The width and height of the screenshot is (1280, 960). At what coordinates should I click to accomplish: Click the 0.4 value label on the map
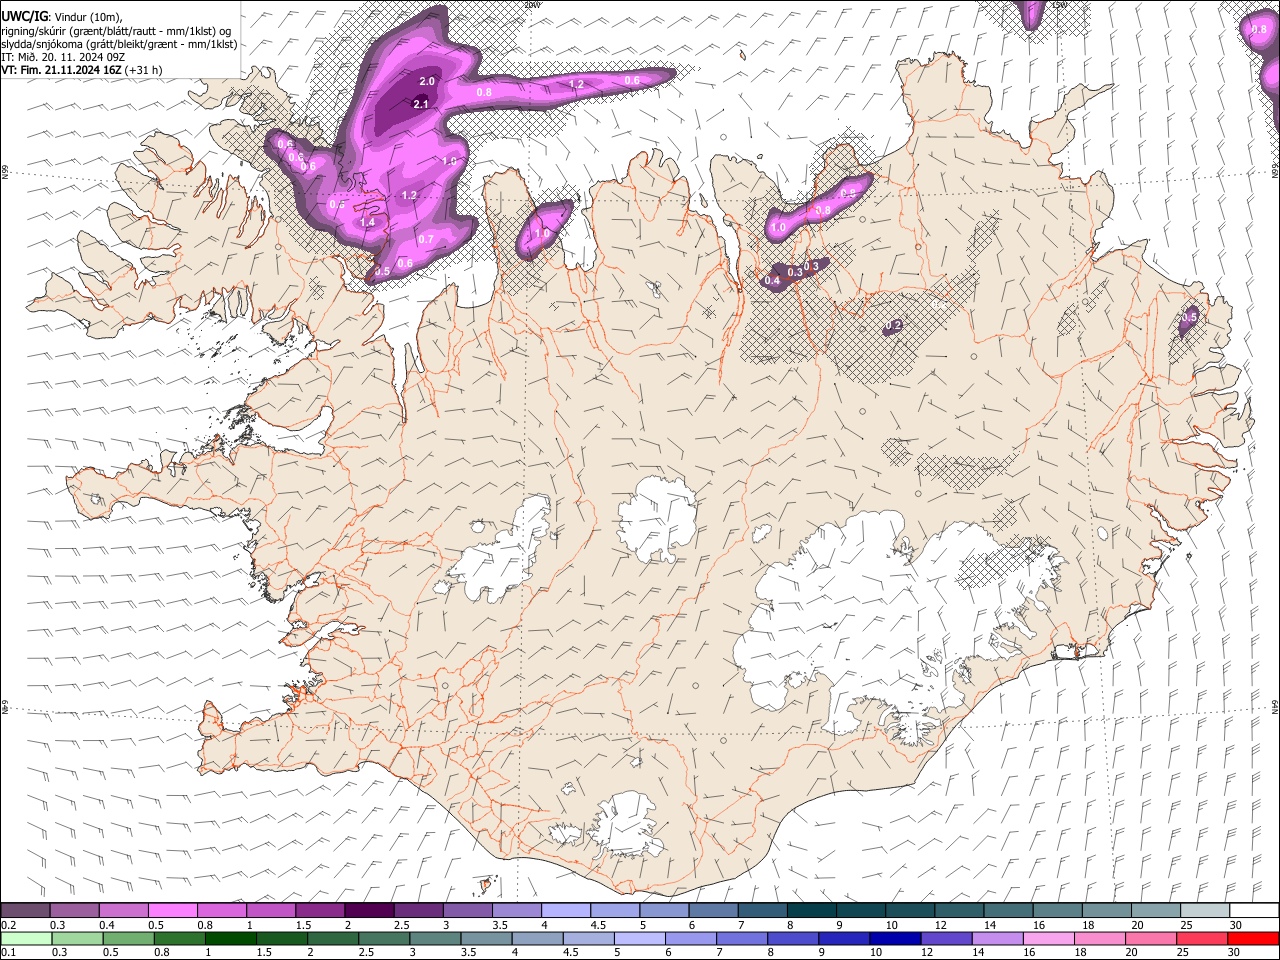click(772, 281)
